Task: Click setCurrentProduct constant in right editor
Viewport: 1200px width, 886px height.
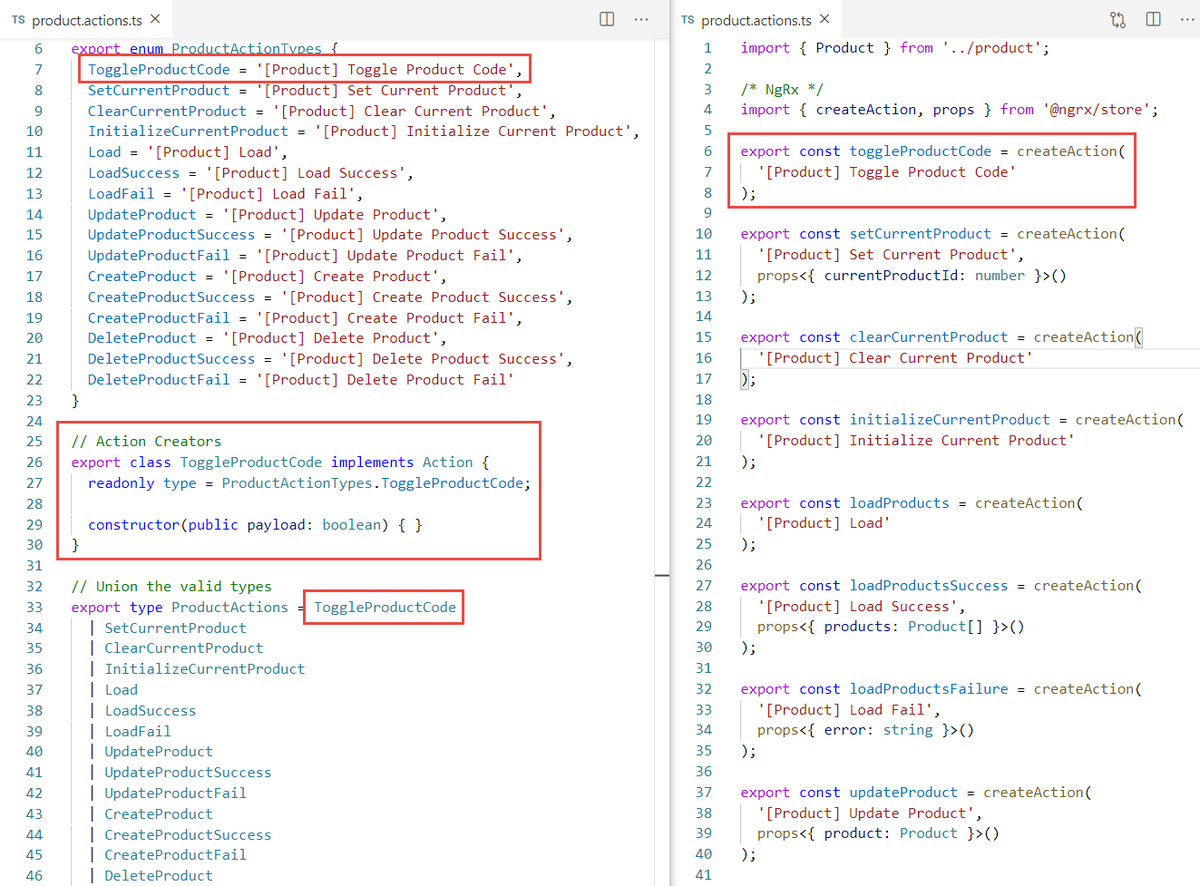Action: 921,234
